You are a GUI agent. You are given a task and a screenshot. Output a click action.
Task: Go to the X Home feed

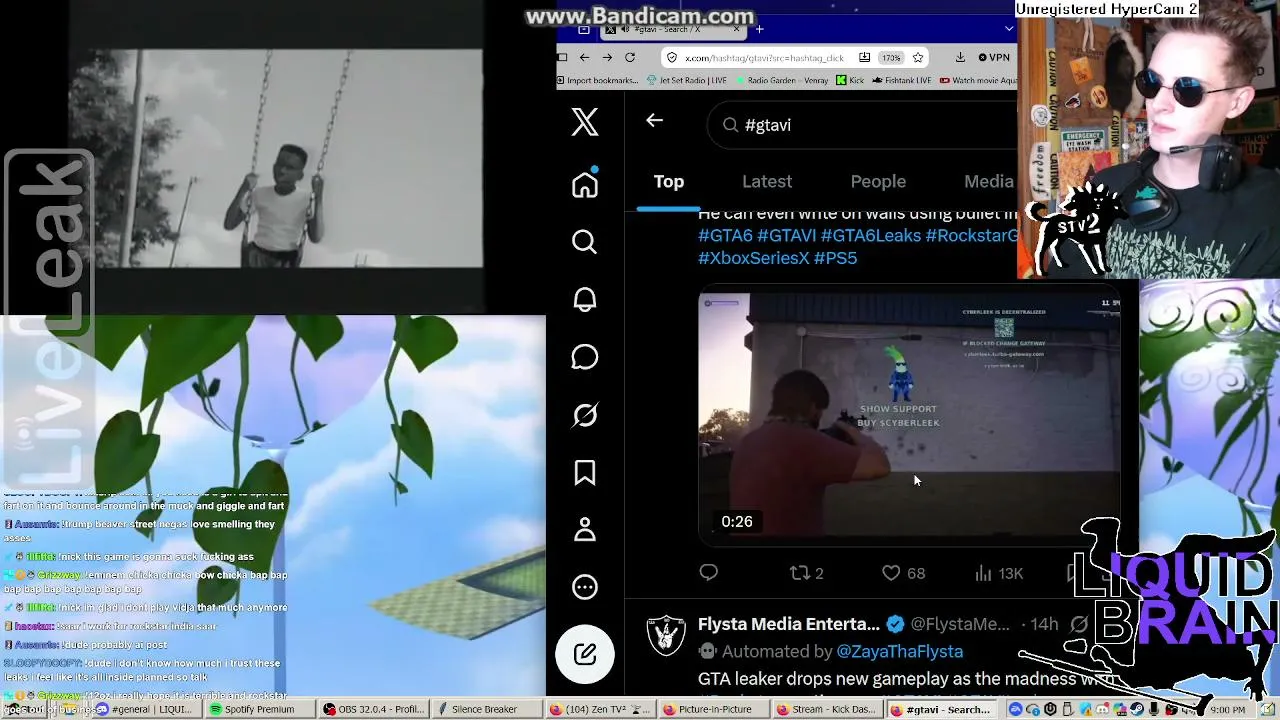coord(585,184)
